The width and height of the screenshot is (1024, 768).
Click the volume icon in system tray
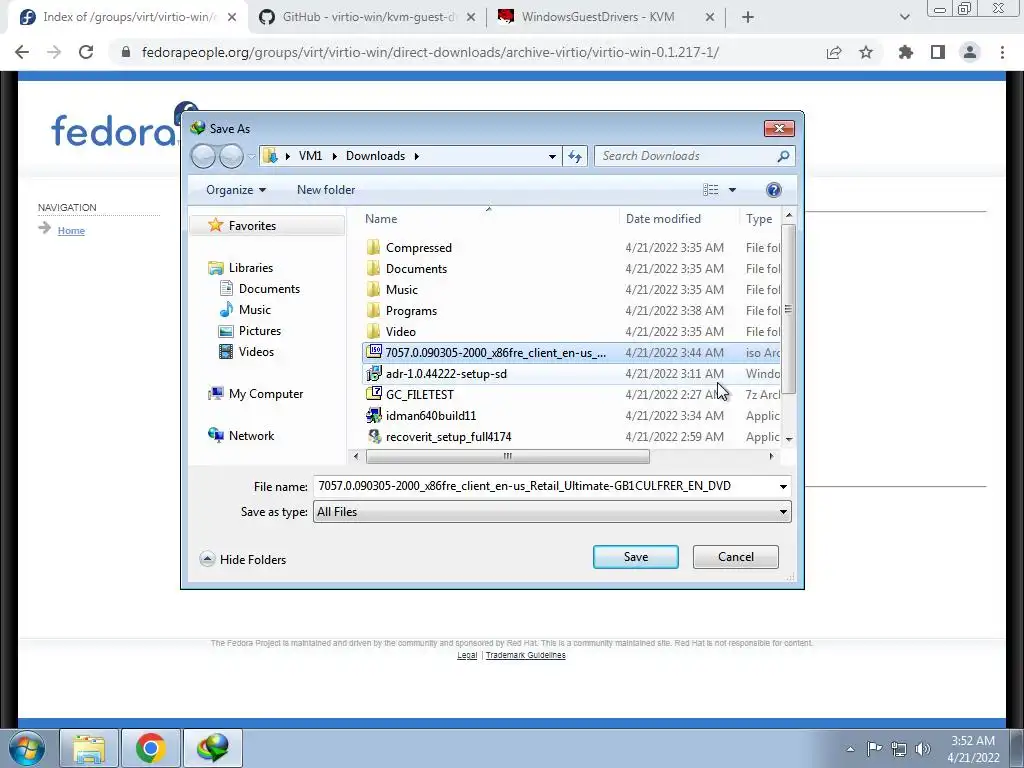923,749
